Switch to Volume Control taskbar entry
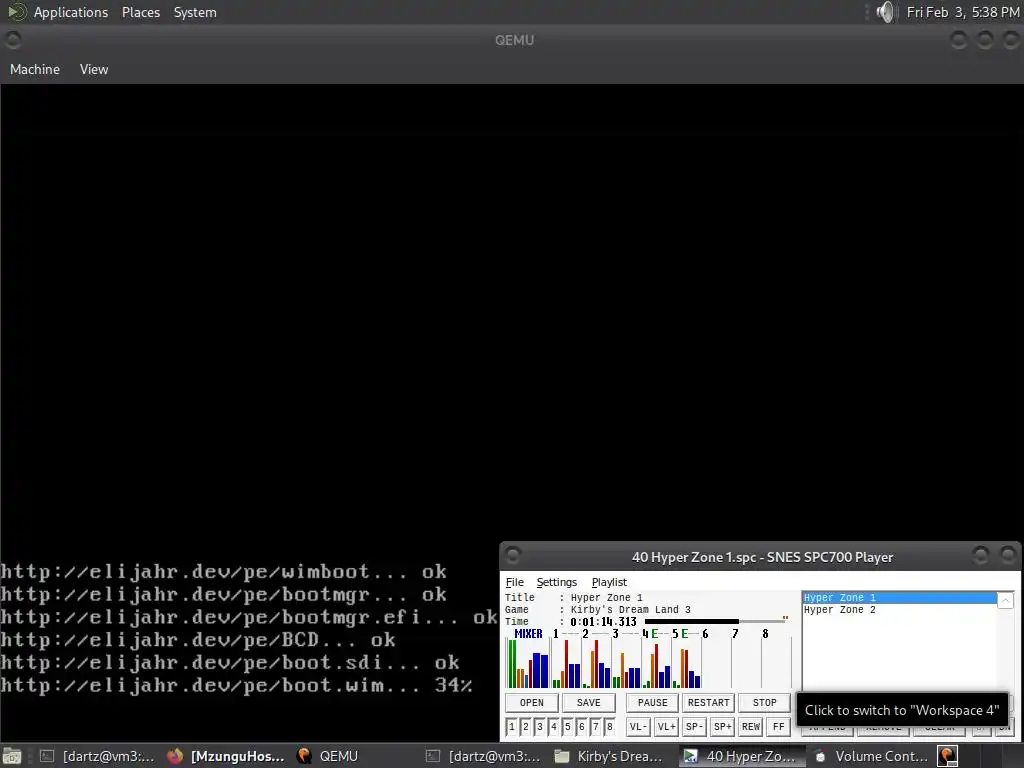 point(871,756)
